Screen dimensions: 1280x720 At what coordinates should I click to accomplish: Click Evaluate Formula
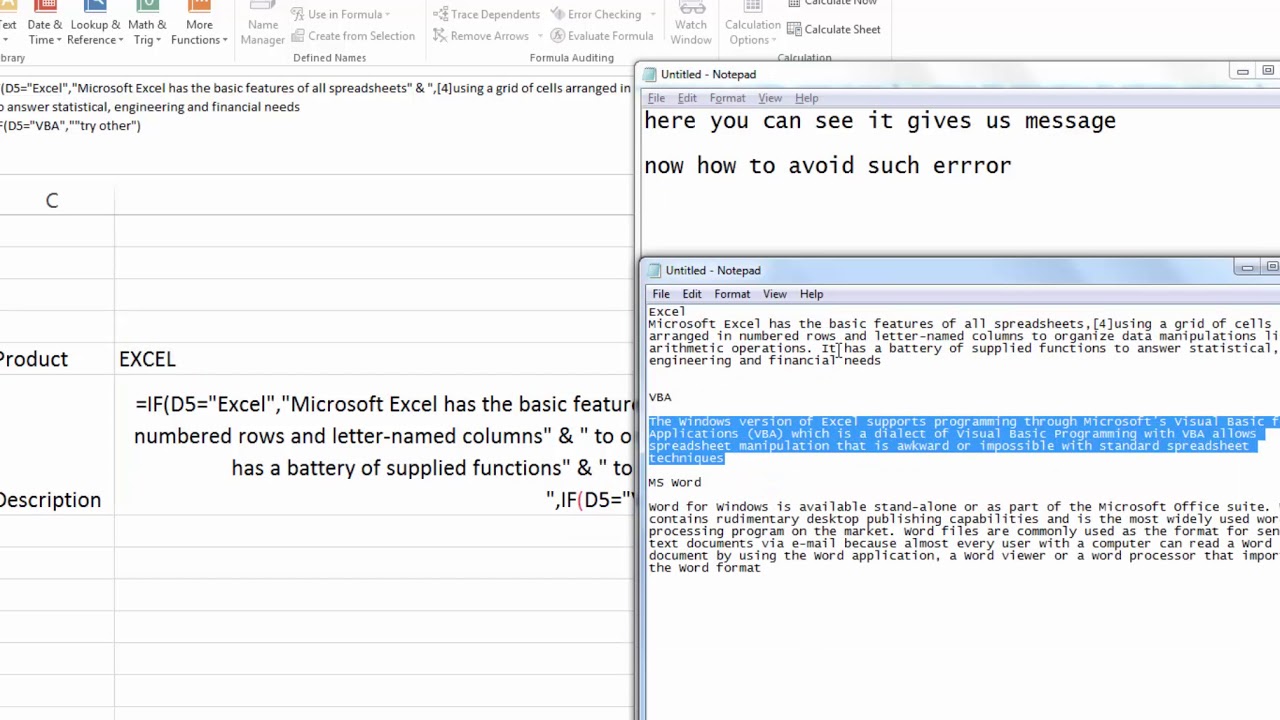coord(601,36)
